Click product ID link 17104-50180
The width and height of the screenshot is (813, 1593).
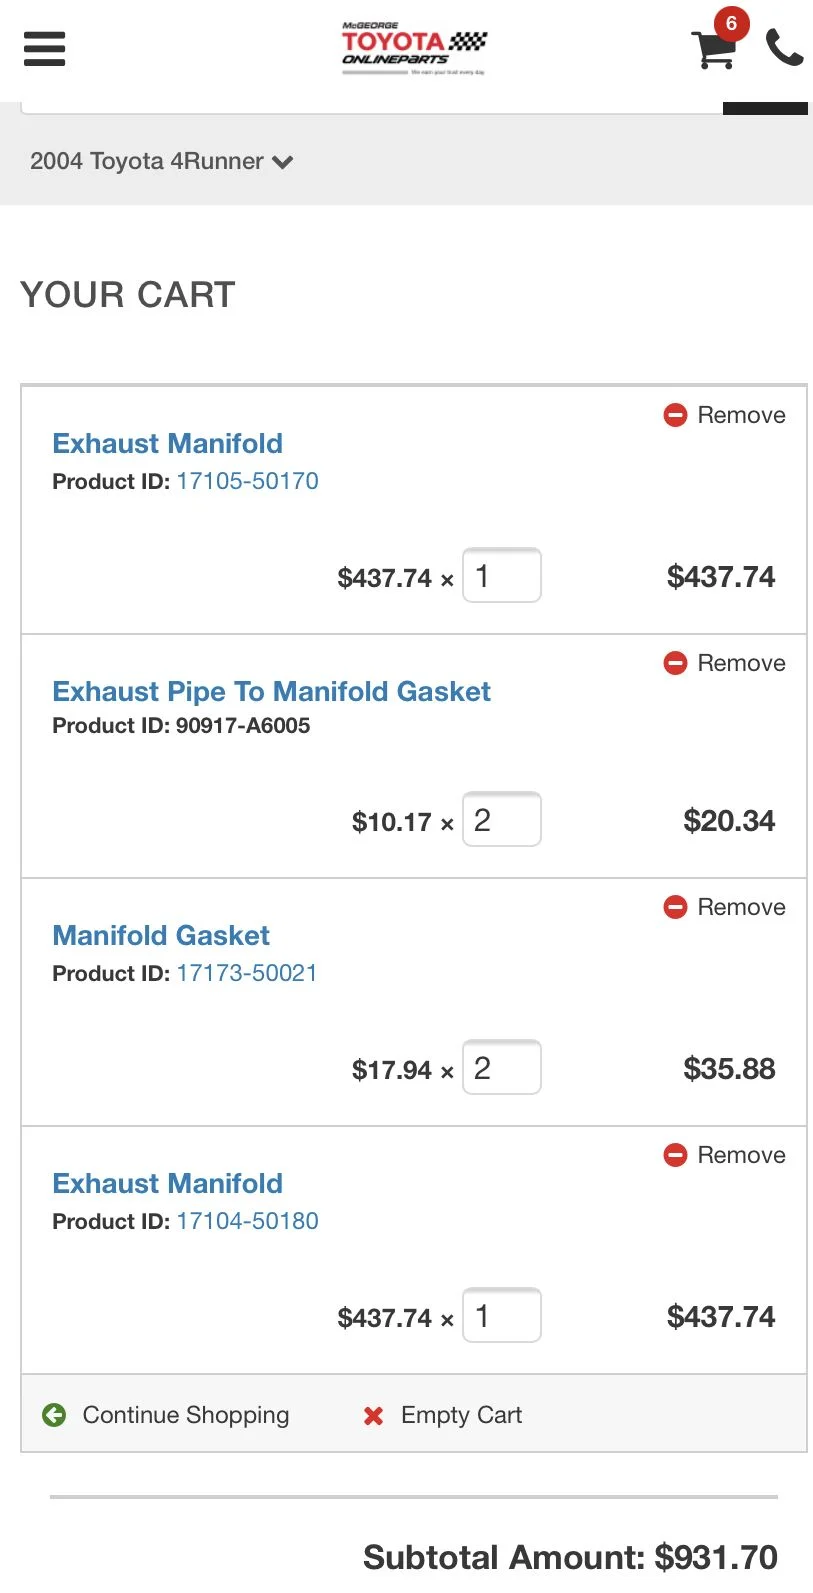point(247,1221)
